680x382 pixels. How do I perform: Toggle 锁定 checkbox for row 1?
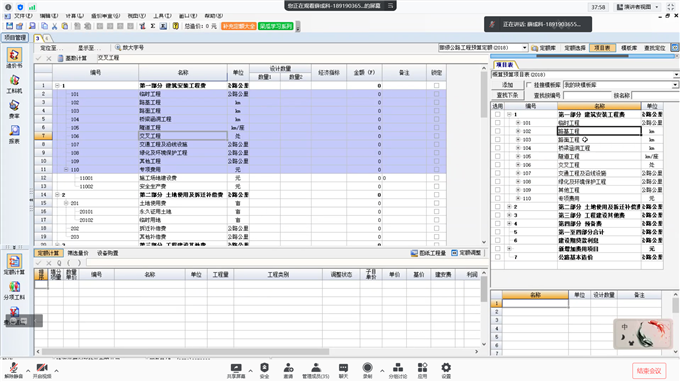click(x=436, y=85)
